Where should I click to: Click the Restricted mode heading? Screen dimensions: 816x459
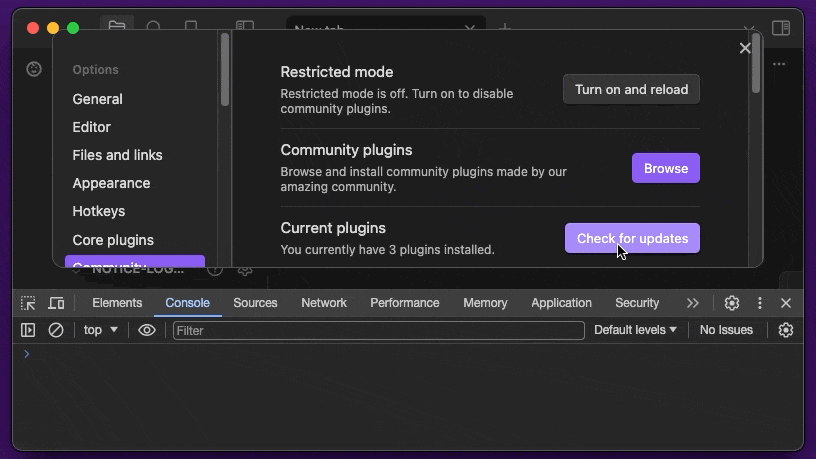337,72
